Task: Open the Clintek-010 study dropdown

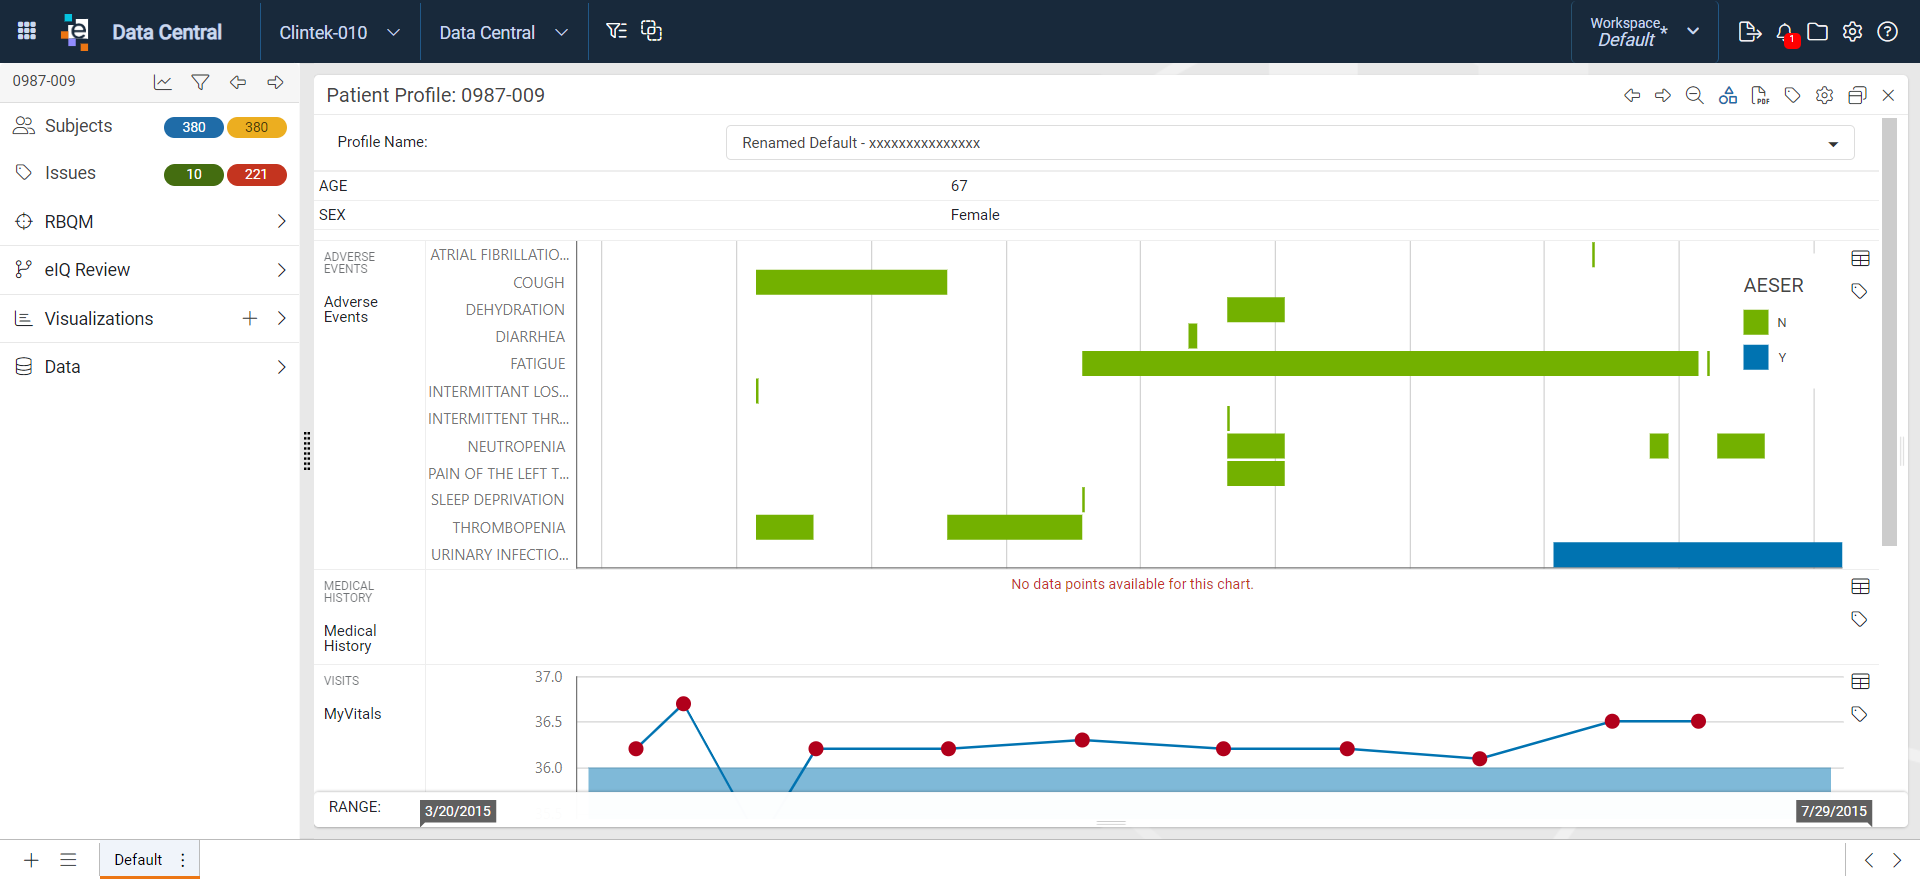Action: (x=340, y=32)
